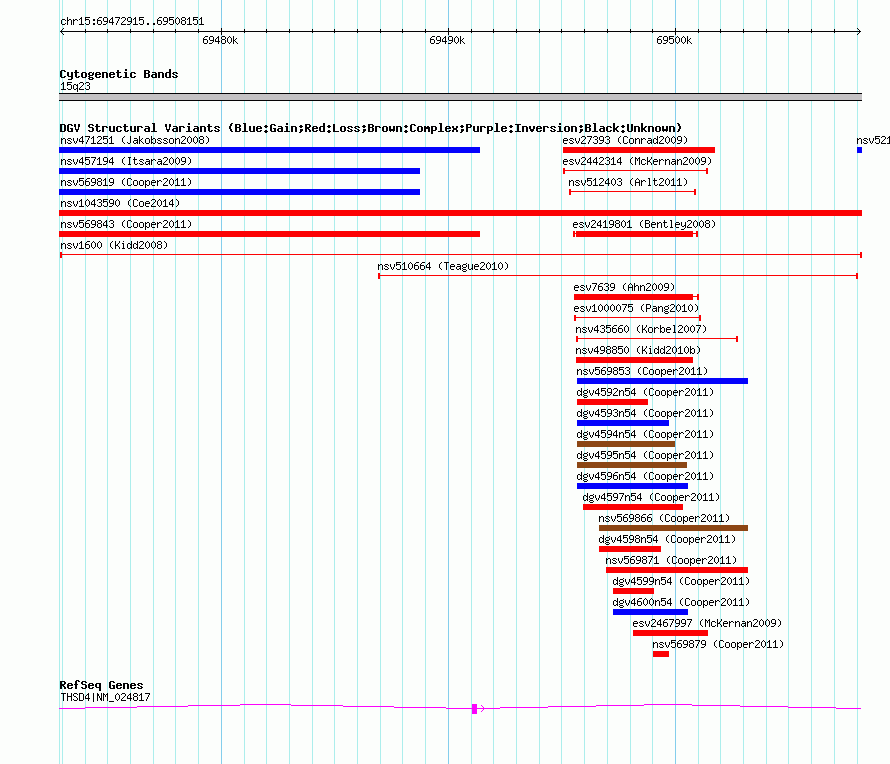Click nsv569871 (Cooper2011) label
This screenshot has width=890, height=764.
[671, 560]
